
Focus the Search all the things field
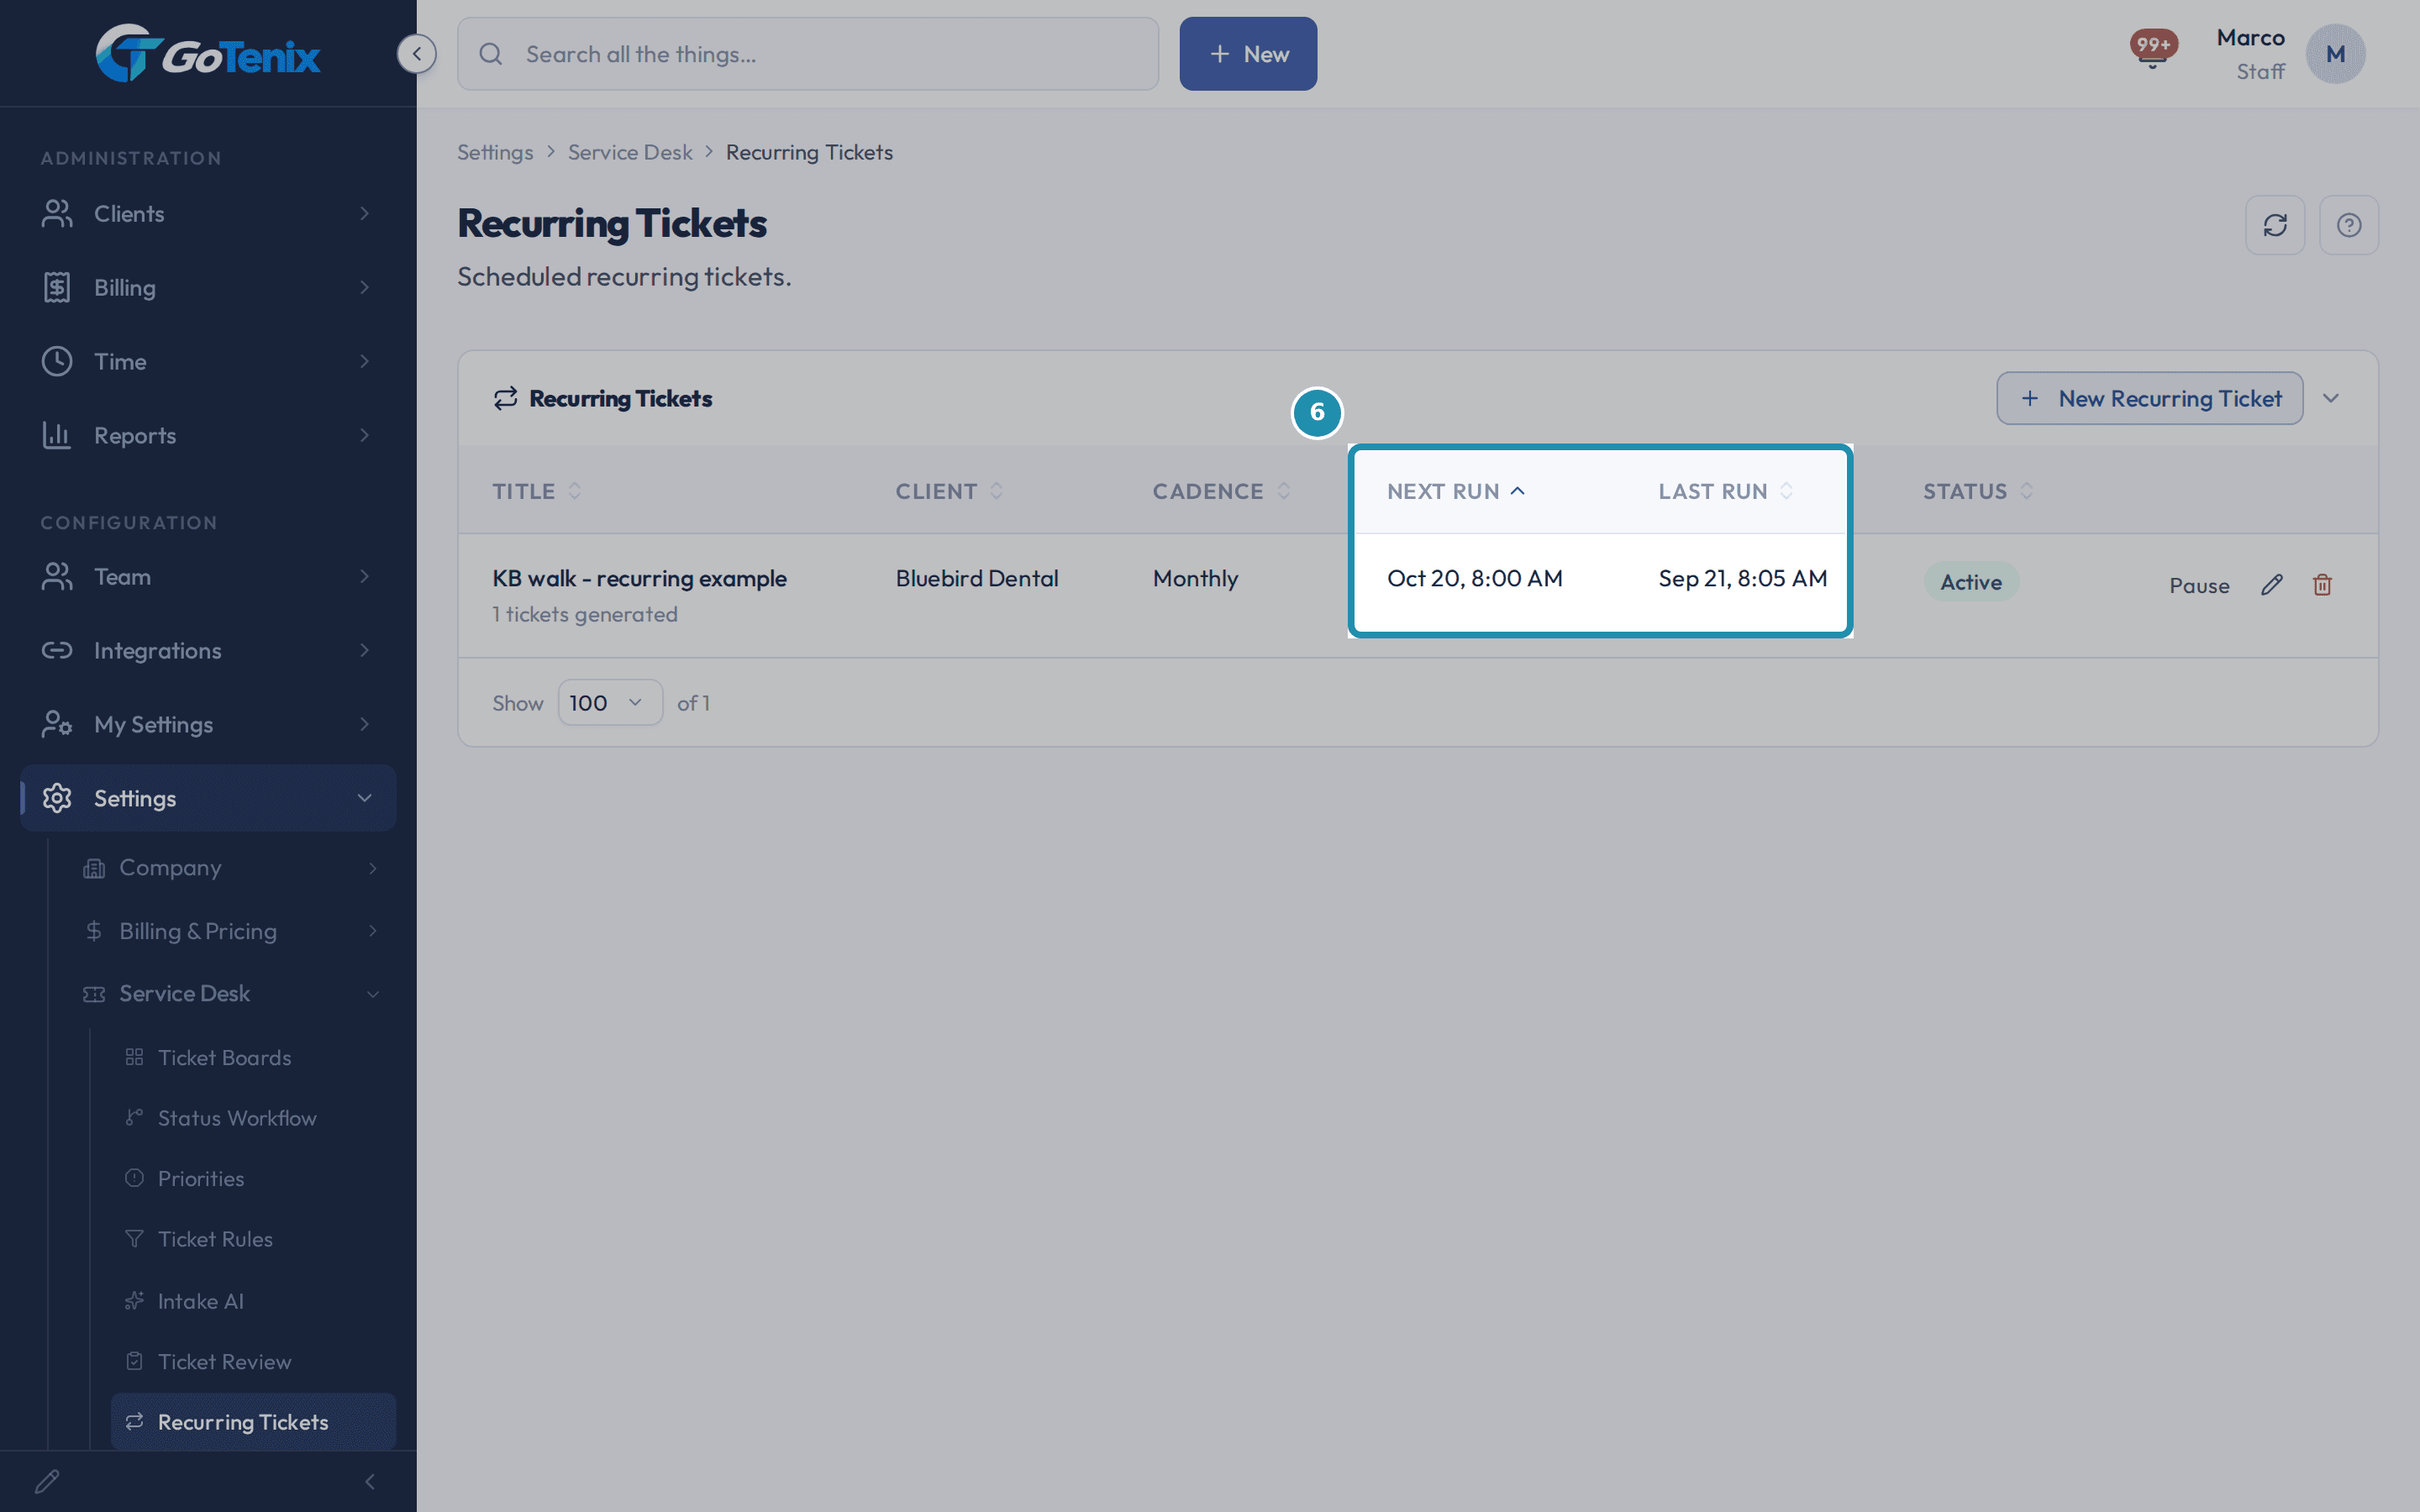(x=808, y=54)
